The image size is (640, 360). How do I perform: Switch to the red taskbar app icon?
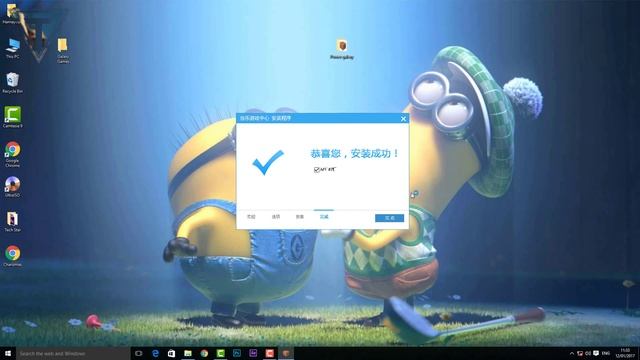click(x=269, y=353)
